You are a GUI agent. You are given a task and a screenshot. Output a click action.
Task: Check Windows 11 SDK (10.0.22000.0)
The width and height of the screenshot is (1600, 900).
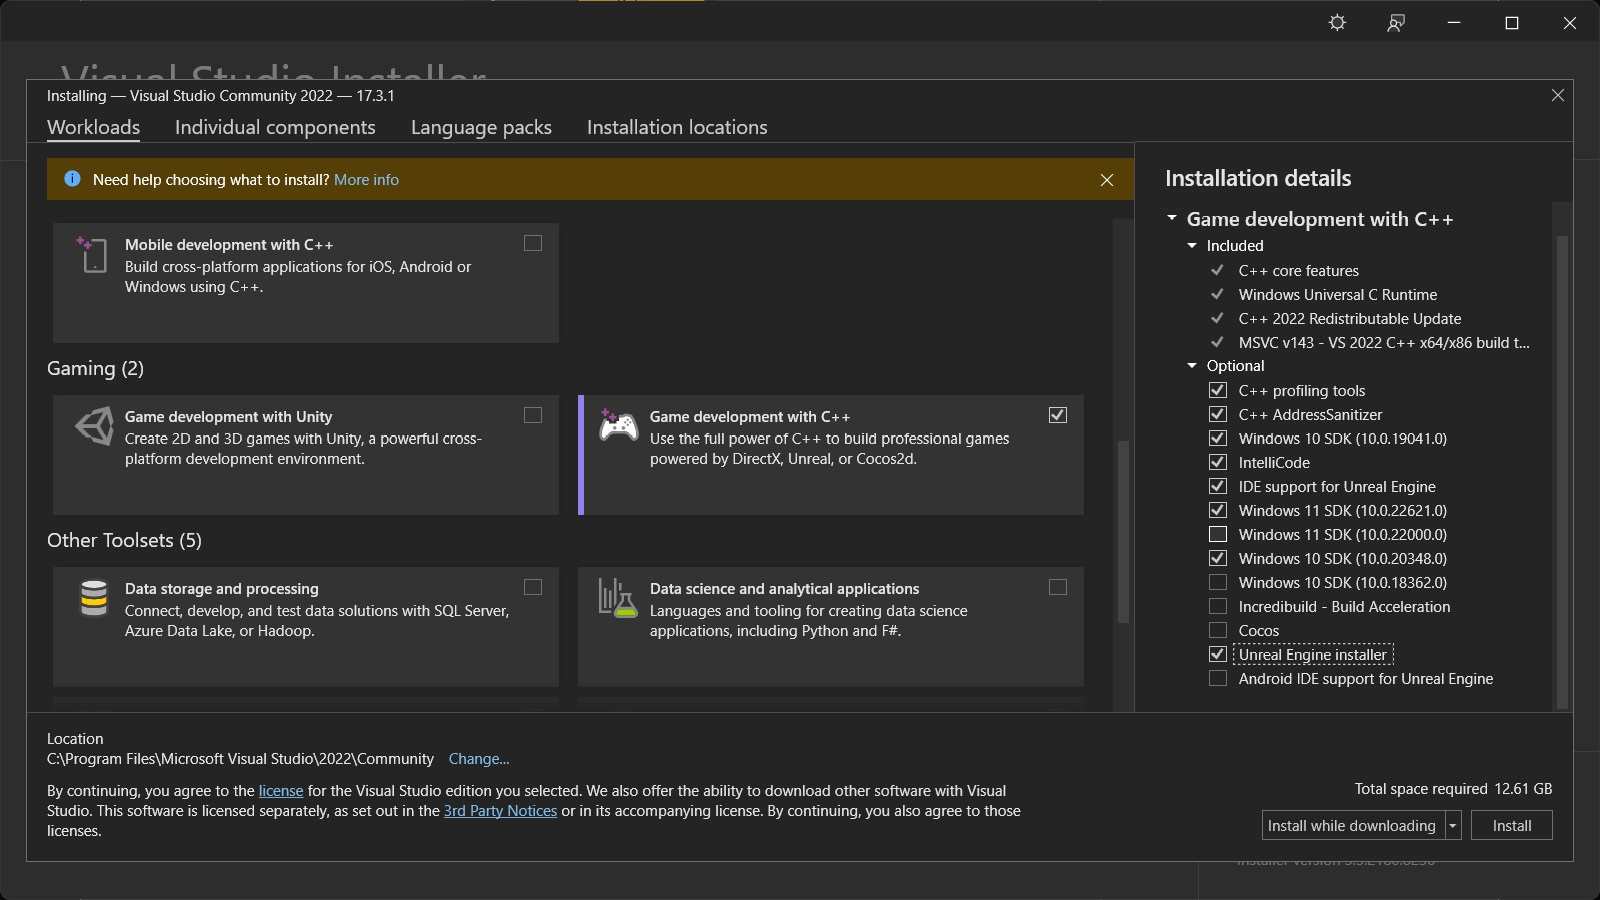1218,534
